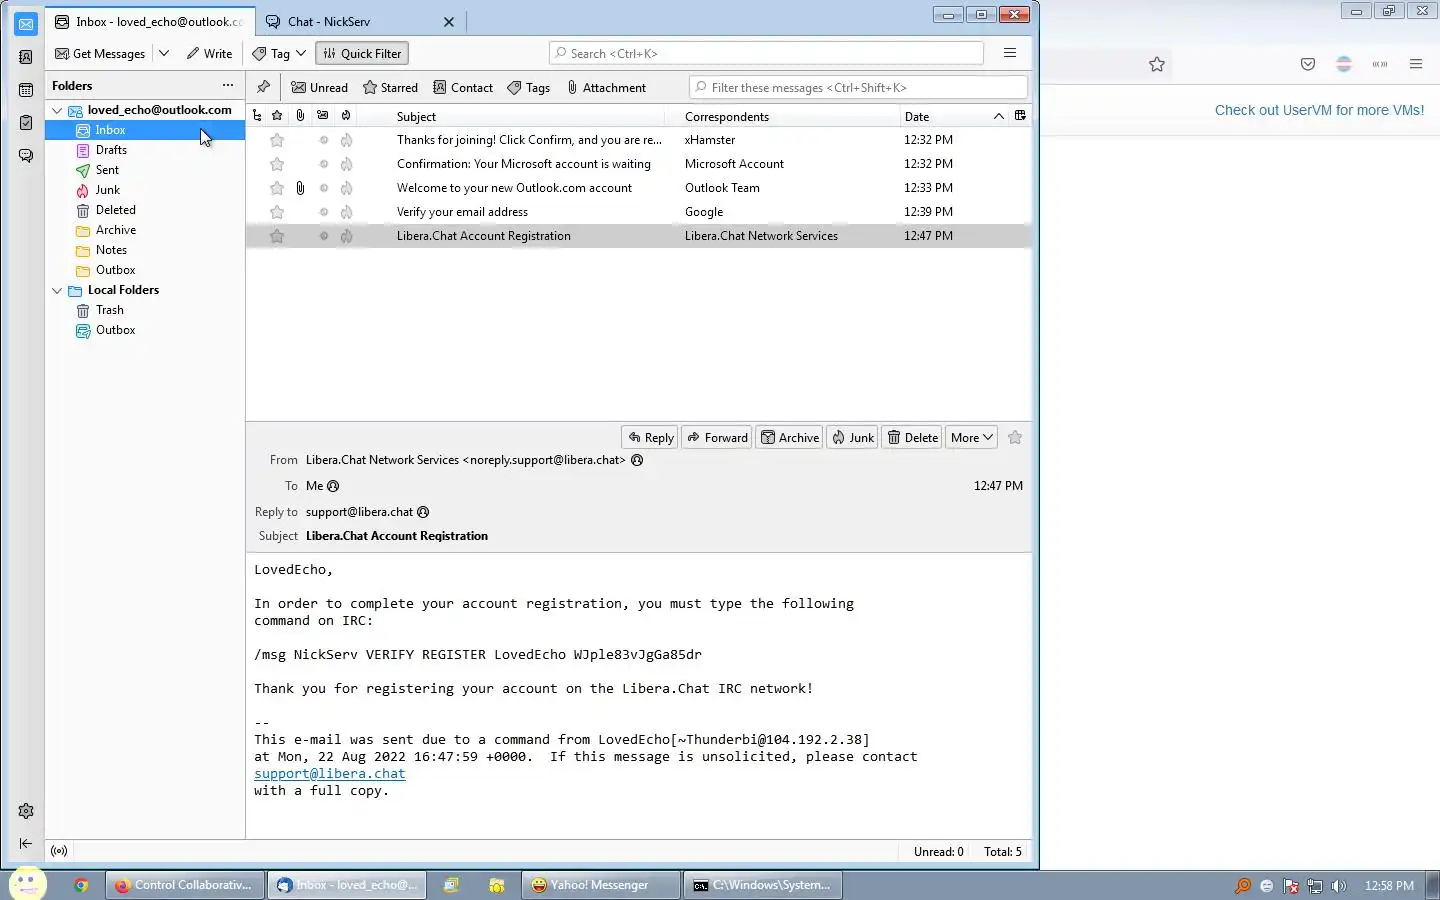
Task: Toggle keep filters pin icon
Action: [x=263, y=87]
